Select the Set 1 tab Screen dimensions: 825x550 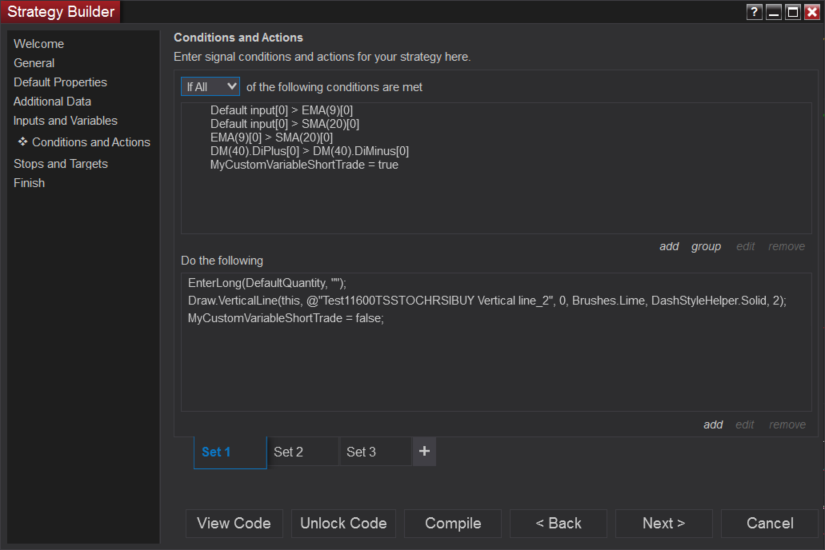pyautogui.click(x=230, y=452)
